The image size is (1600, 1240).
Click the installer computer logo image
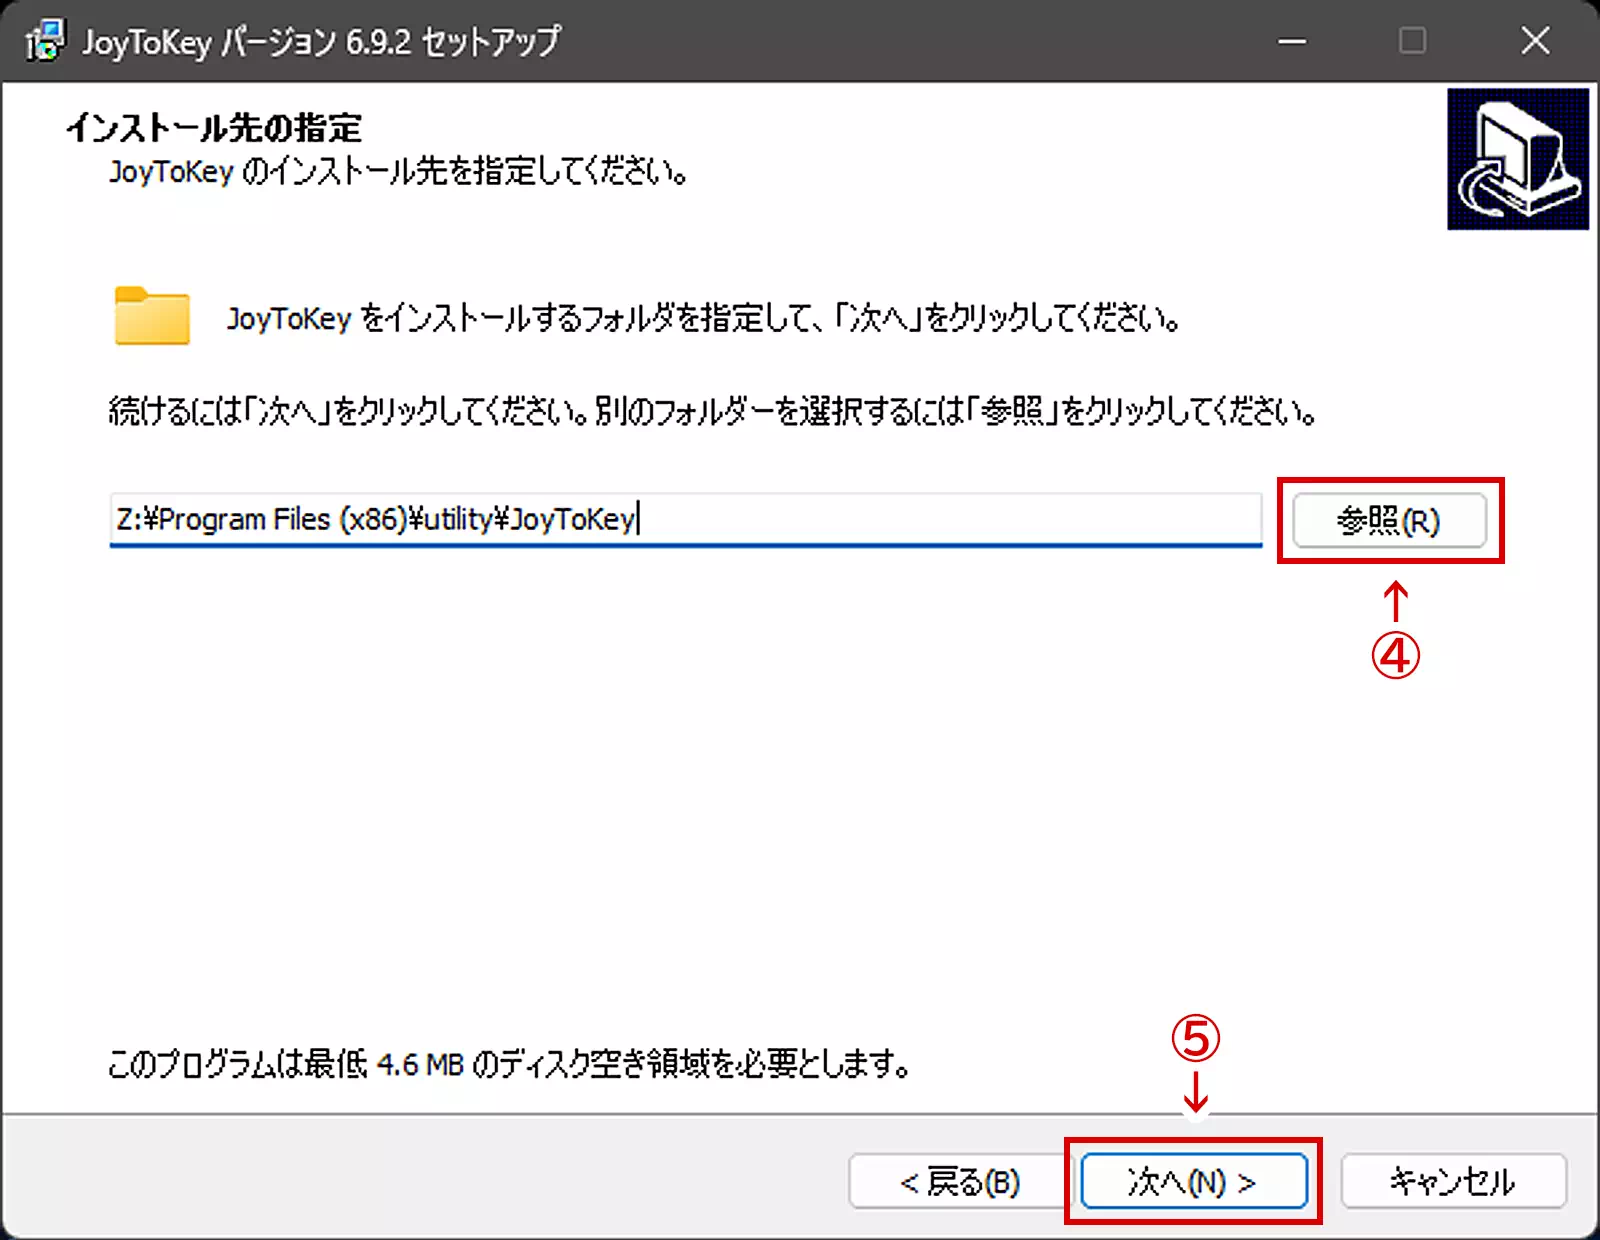point(1517,159)
